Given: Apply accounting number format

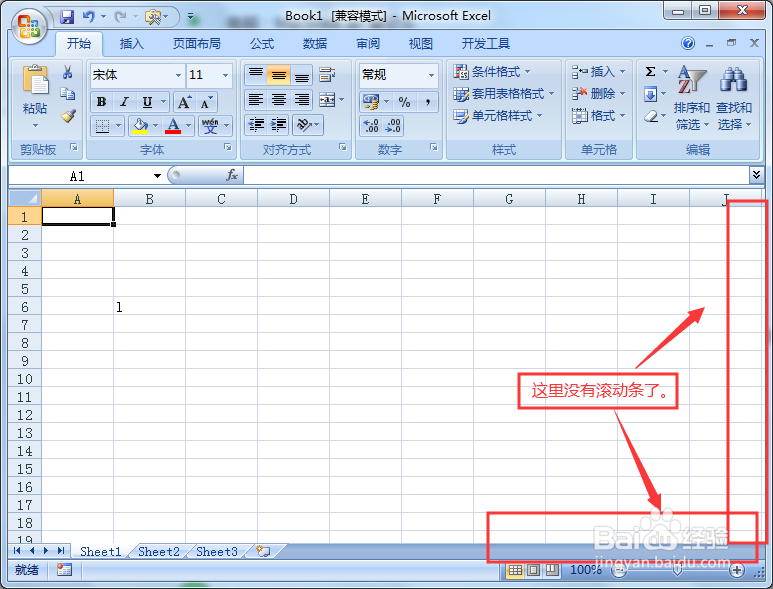Looking at the screenshot, I should click(x=371, y=102).
